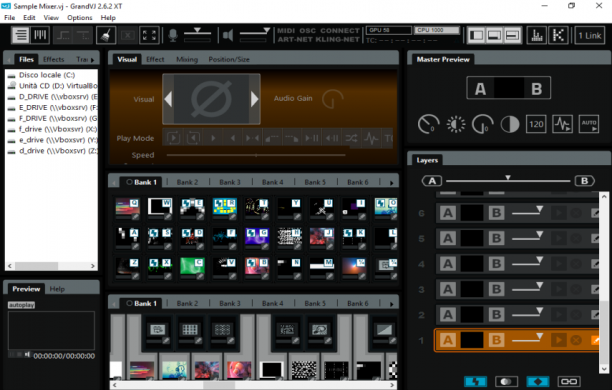
Task: Assign layer 6 to channel A
Action: pos(448,213)
